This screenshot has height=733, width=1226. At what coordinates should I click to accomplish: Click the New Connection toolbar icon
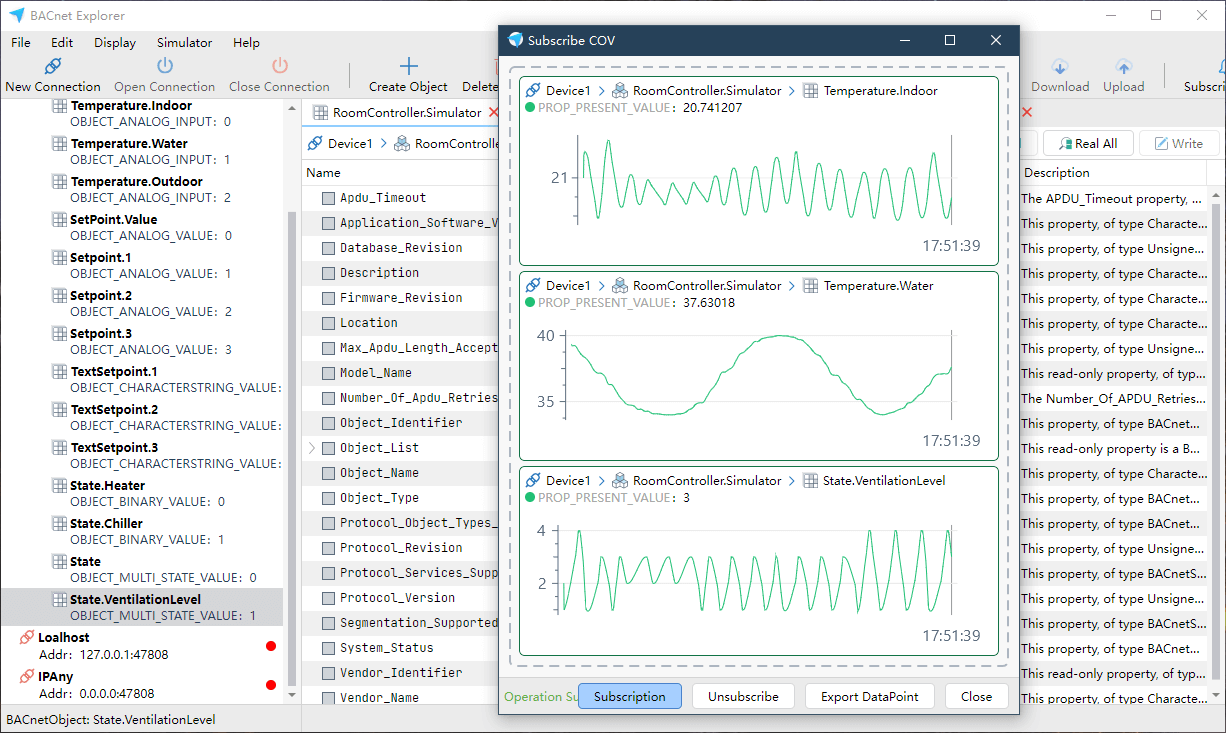53,66
